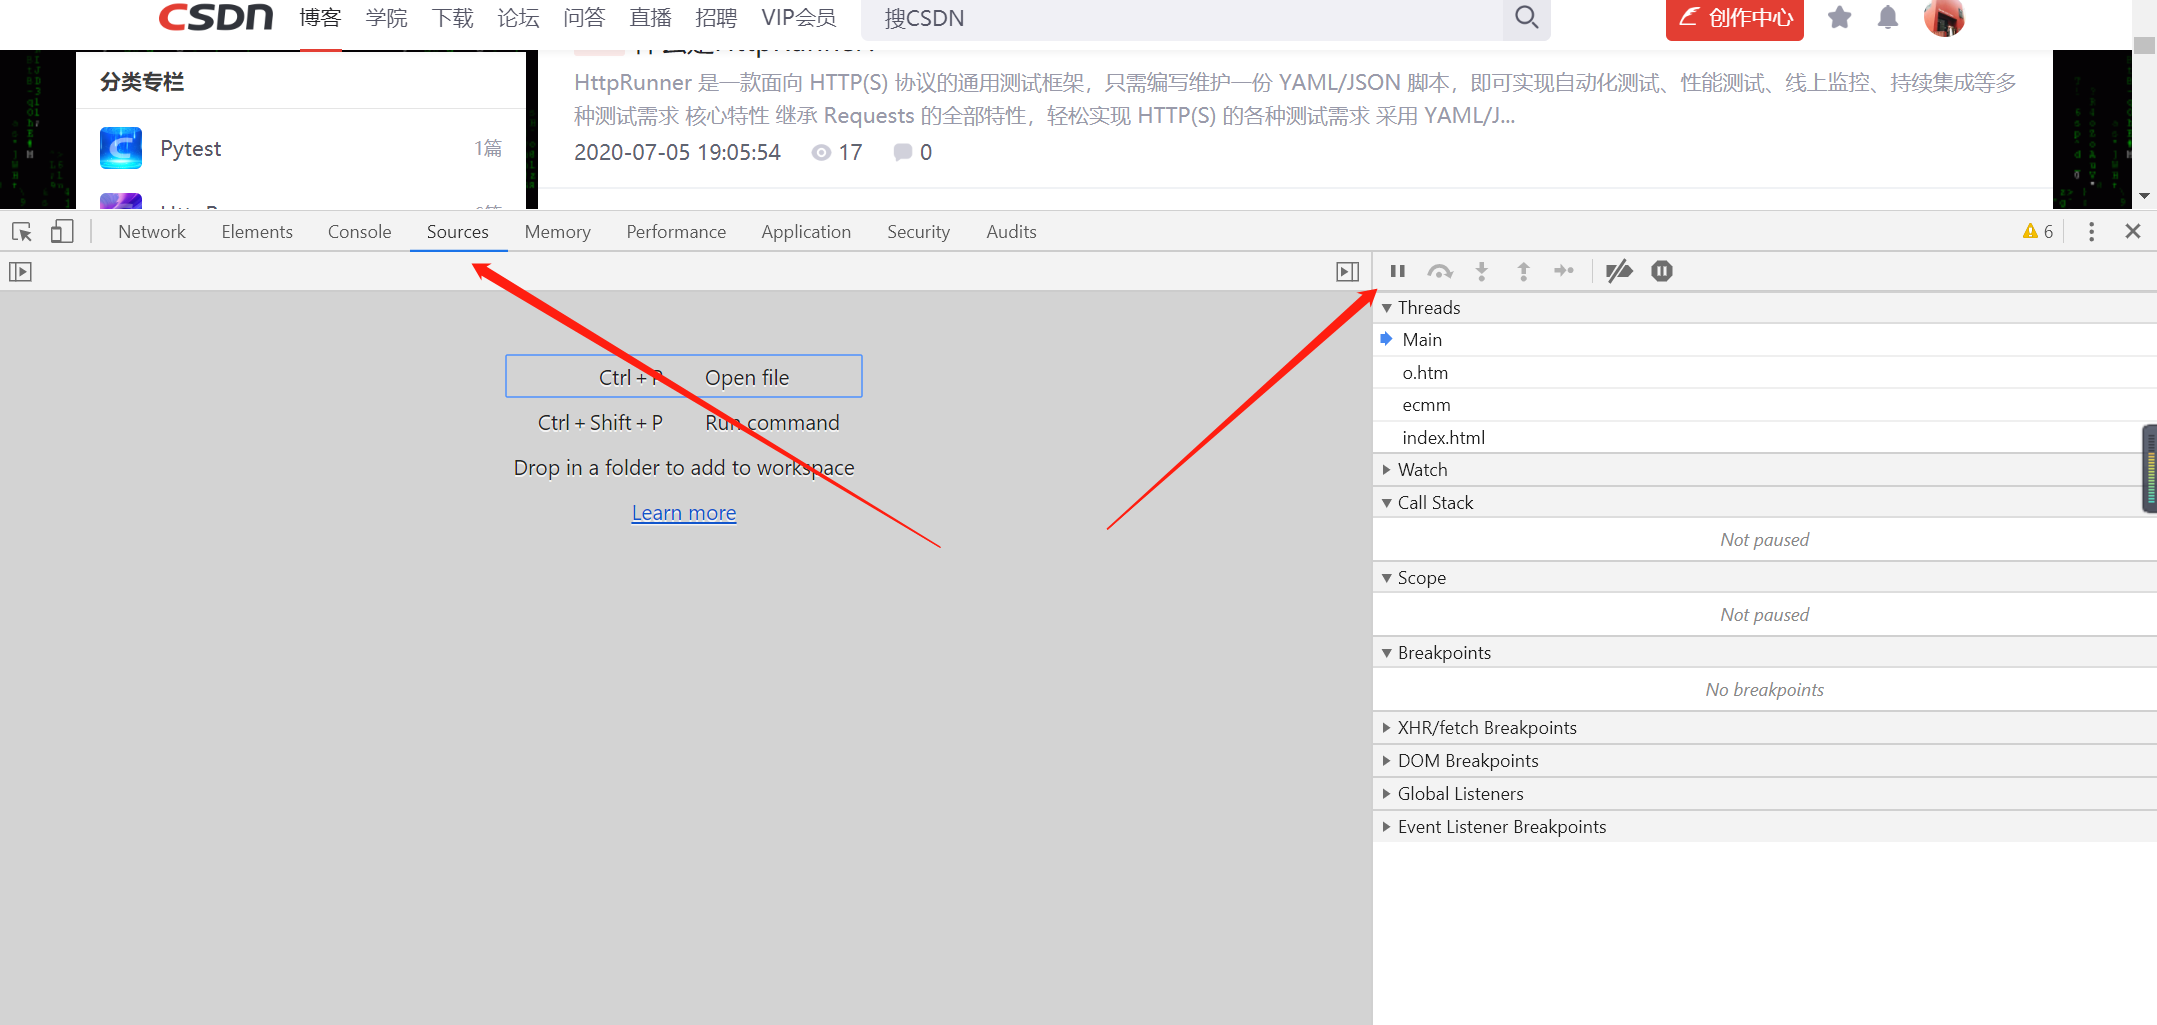Open the Security tab
The image size is (2157, 1025).
pos(918,232)
